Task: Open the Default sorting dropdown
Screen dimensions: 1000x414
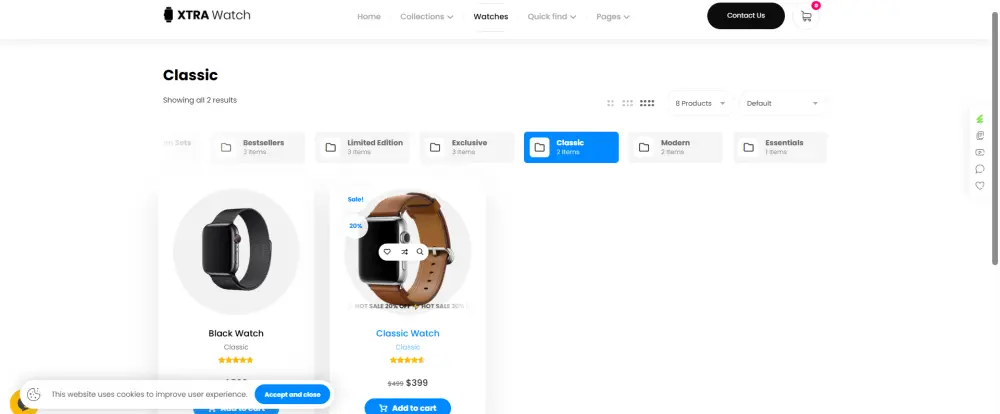Action: (783, 103)
